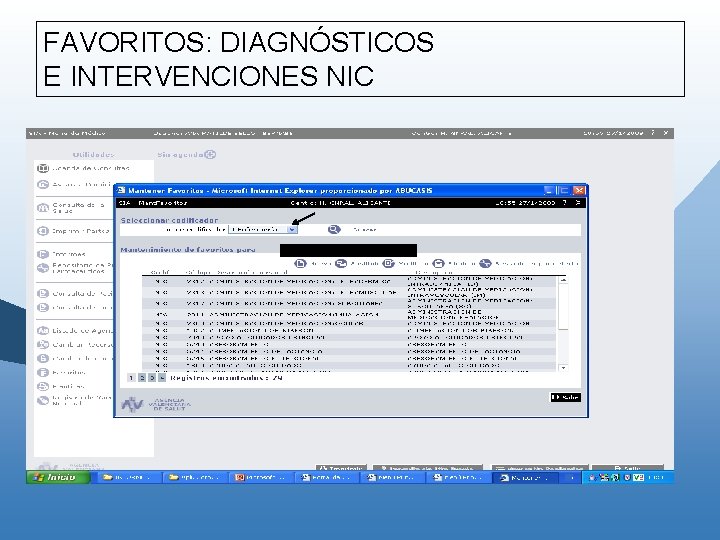The image size is (720, 540).
Task: Click the favorites table scrollbar thumb
Action: (563, 307)
